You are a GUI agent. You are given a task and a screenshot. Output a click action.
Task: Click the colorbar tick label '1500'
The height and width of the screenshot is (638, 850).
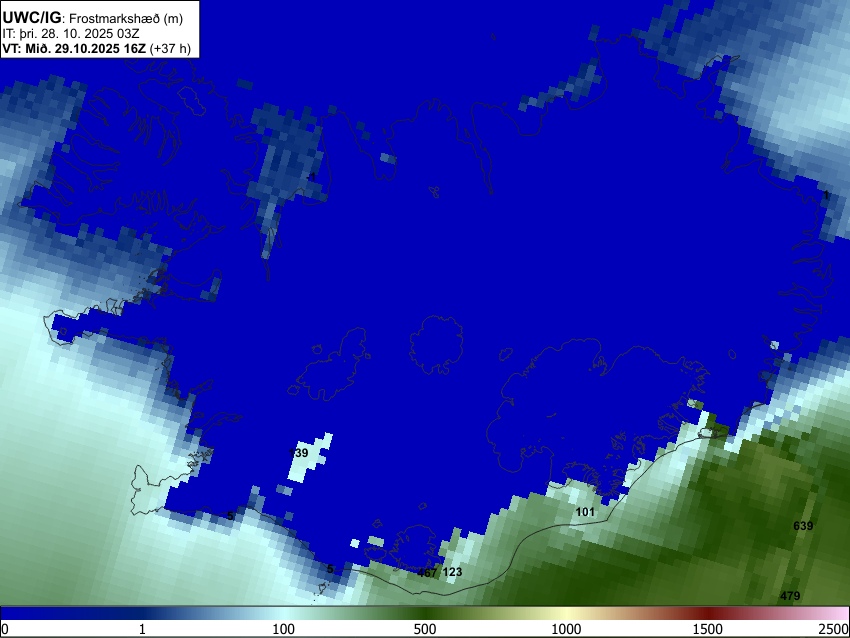tap(708, 629)
